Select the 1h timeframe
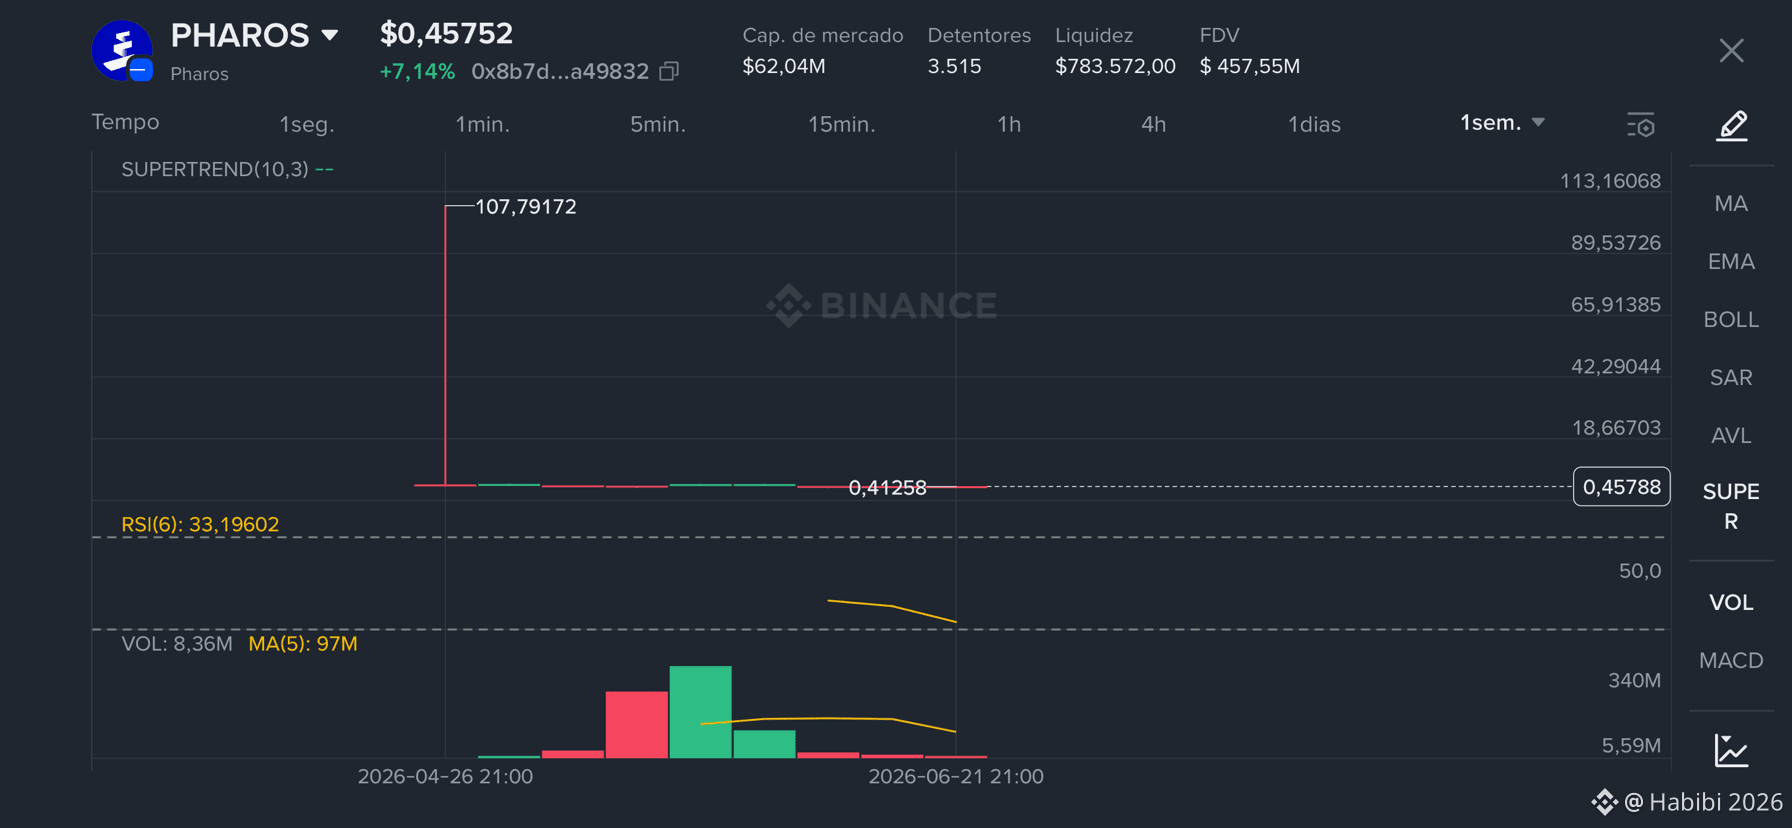Viewport: 1792px width, 828px height. pyautogui.click(x=1009, y=124)
